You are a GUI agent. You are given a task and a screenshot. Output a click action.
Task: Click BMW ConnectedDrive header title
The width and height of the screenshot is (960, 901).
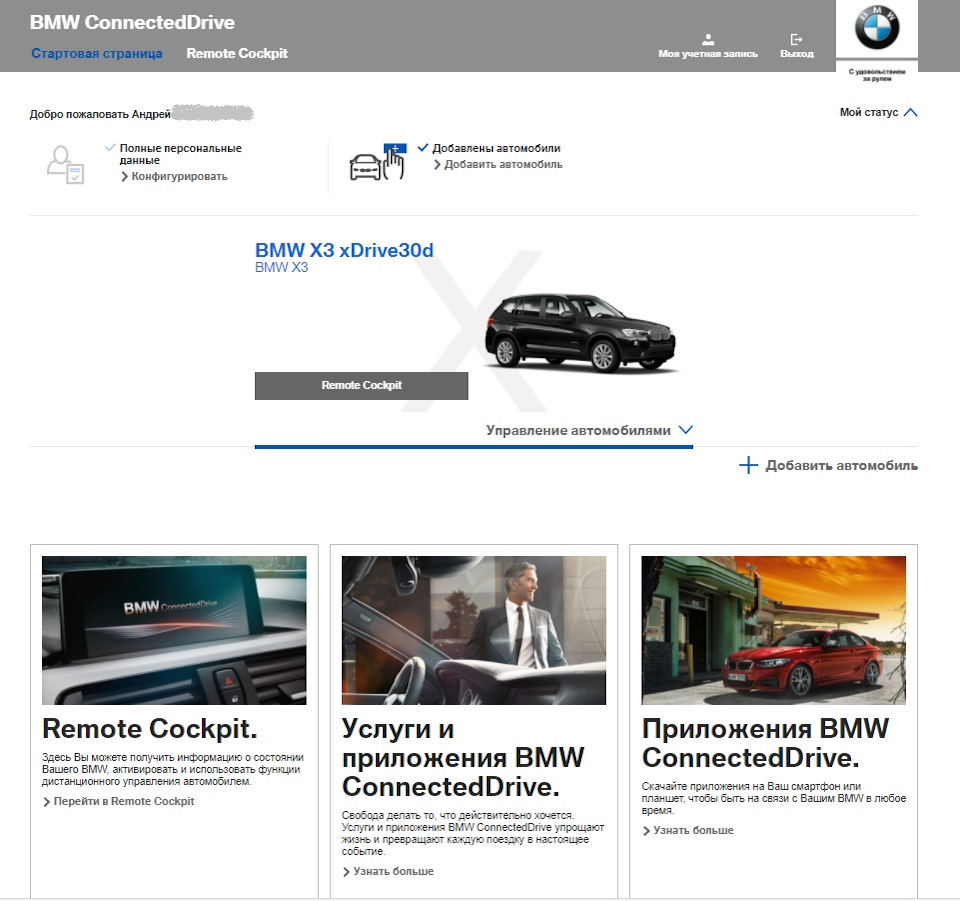(132, 23)
